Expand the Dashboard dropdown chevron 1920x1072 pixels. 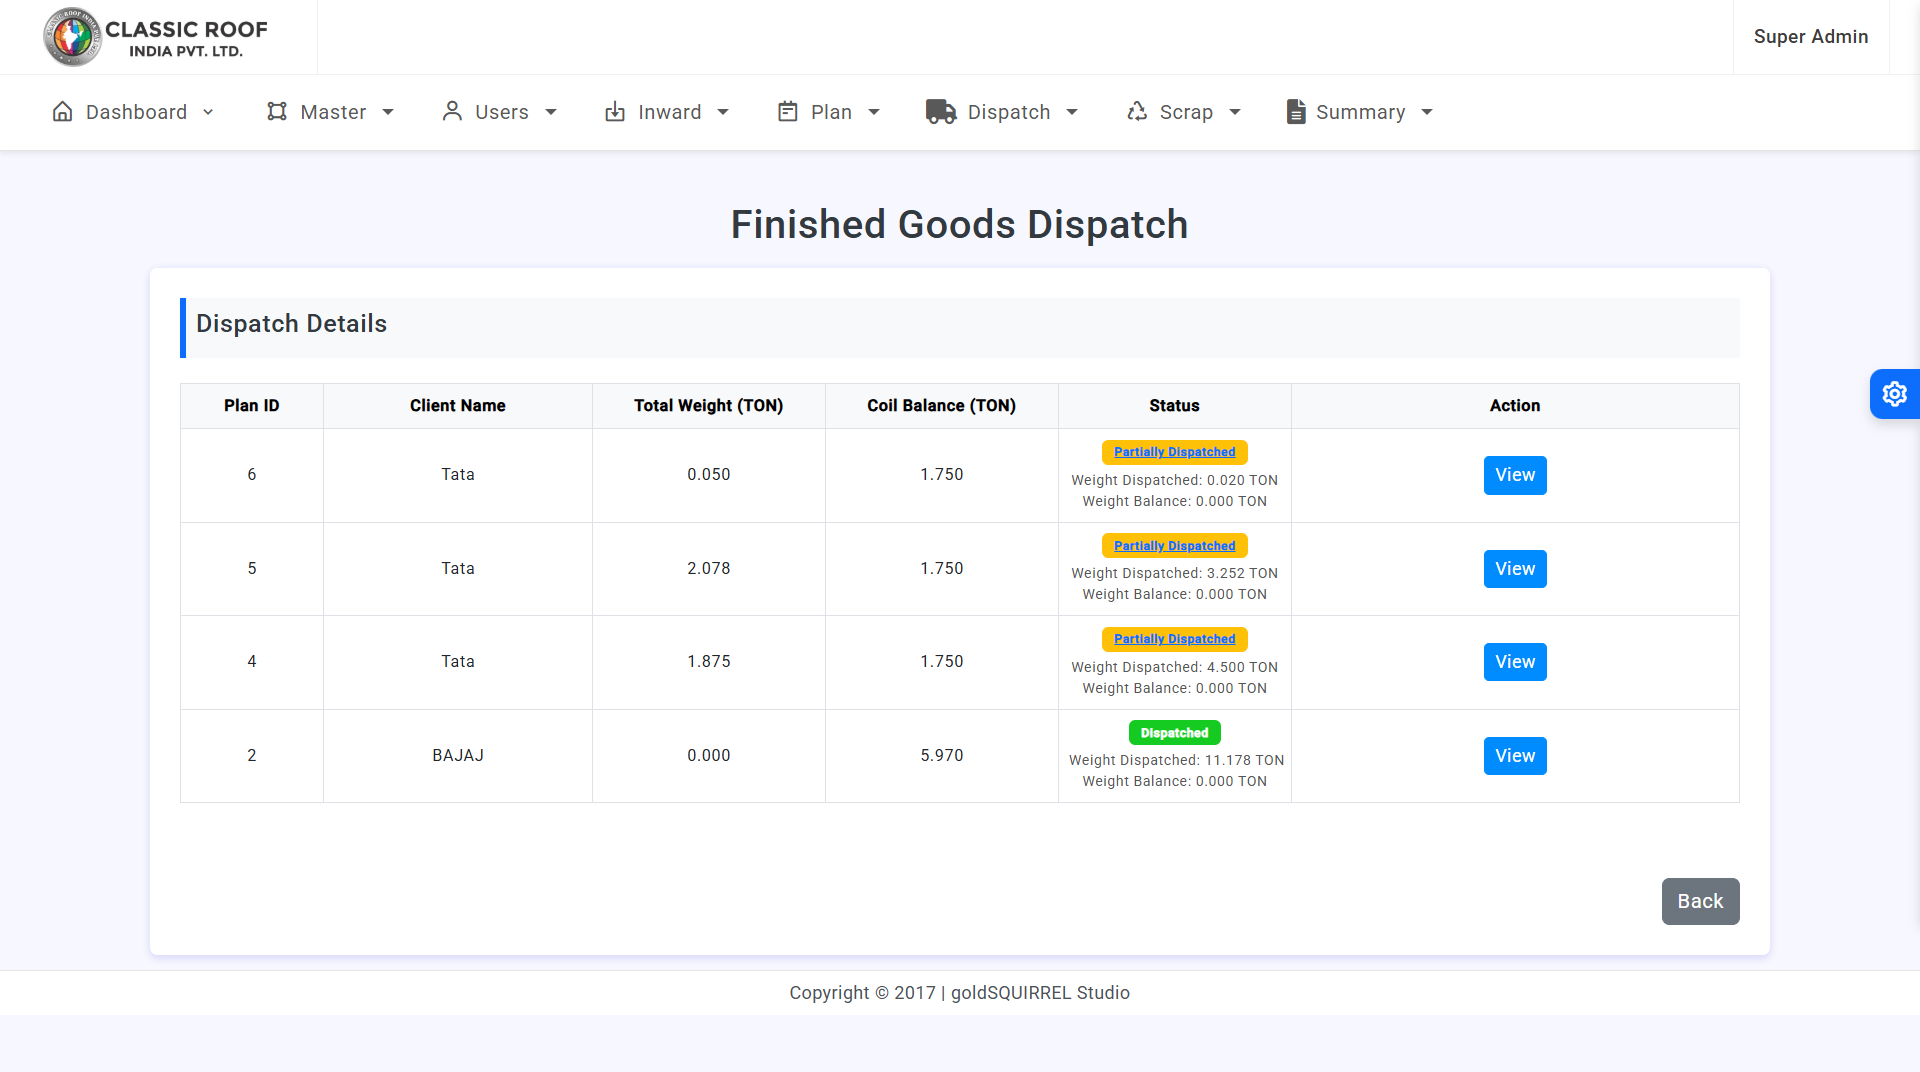pyautogui.click(x=208, y=112)
